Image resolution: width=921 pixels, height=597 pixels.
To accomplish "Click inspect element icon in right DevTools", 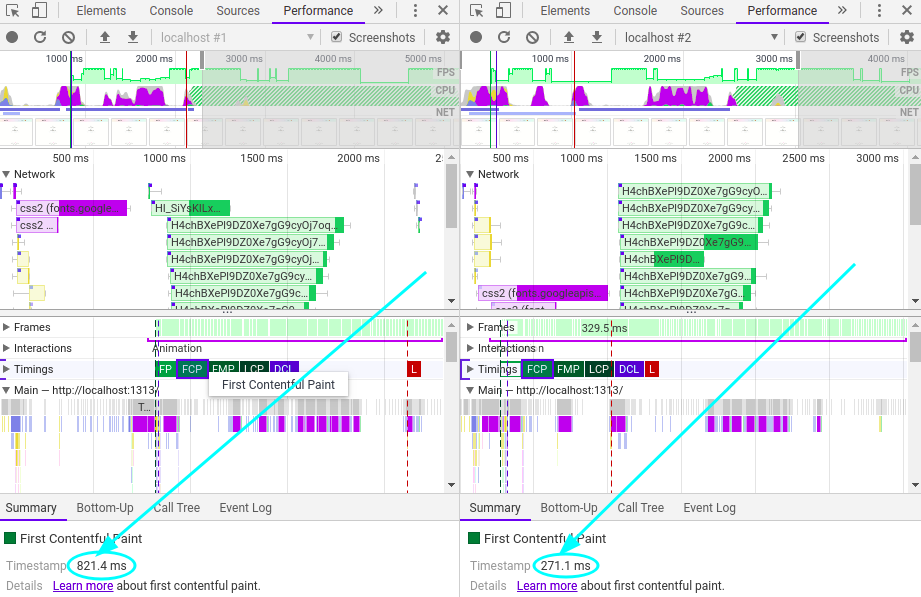I will click(476, 11).
